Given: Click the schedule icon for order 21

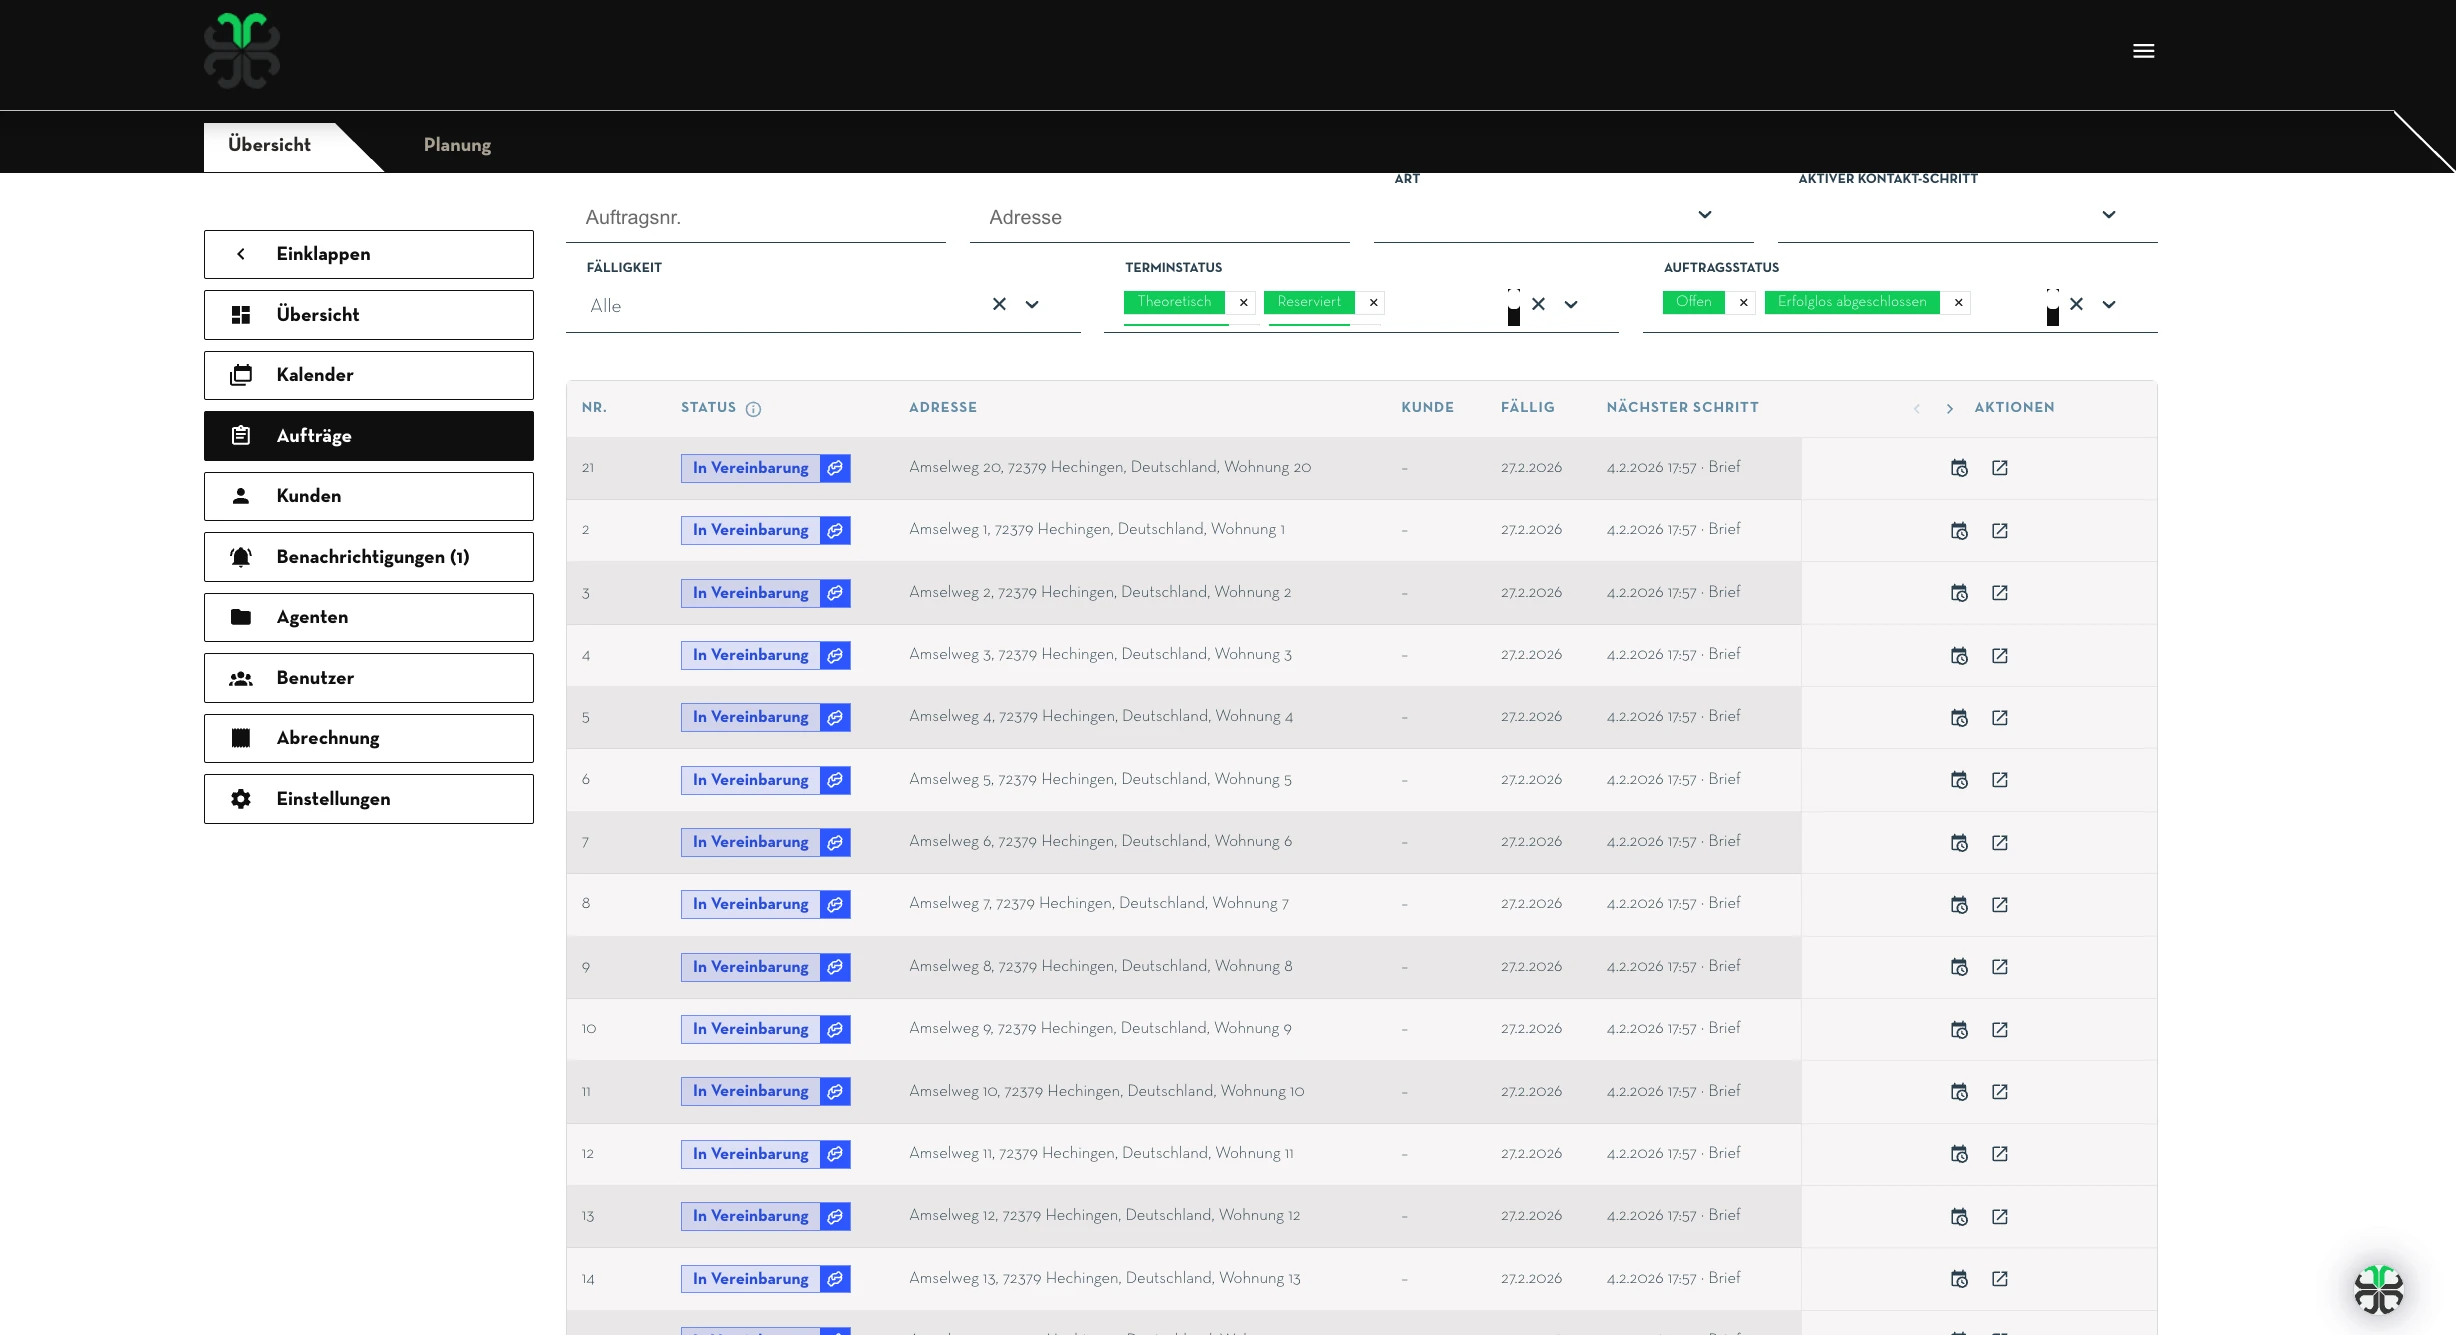Looking at the screenshot, I should coord(1959,468).
